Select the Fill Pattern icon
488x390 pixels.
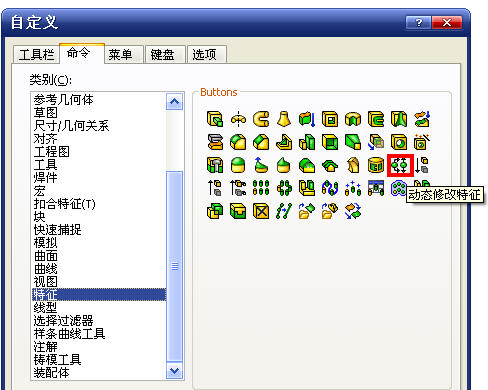(x=398, y=188)
